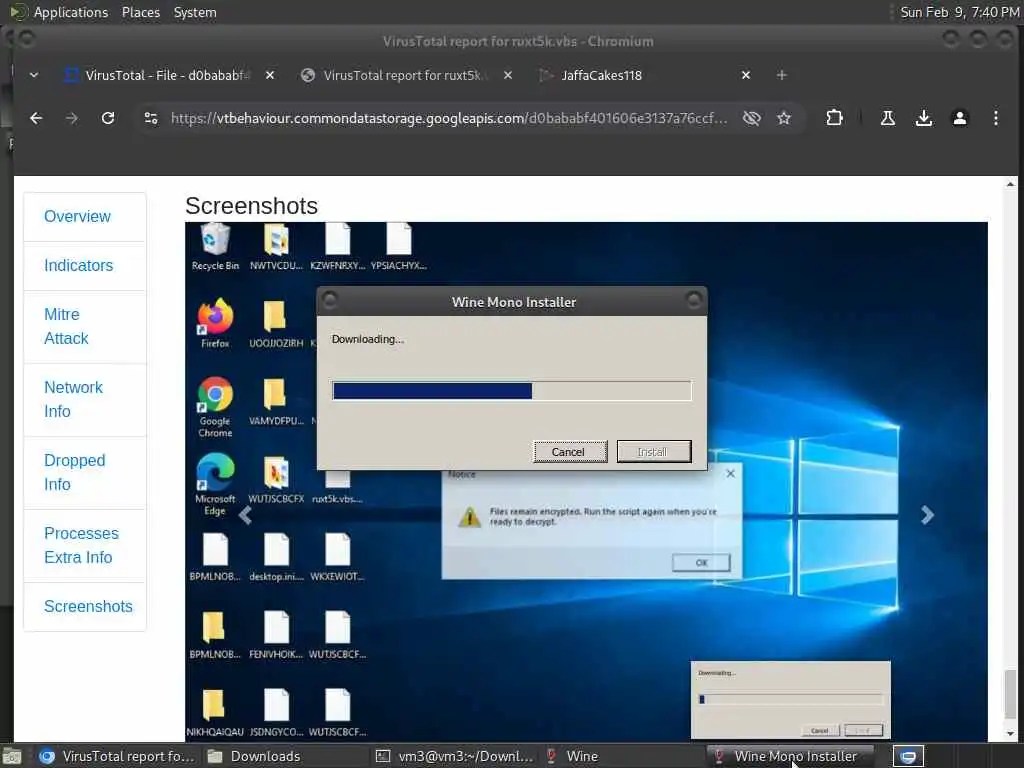Open the Chromium three-dot menu
The height and width of the screenshot is (768, 1024).
tap(995, 118)
